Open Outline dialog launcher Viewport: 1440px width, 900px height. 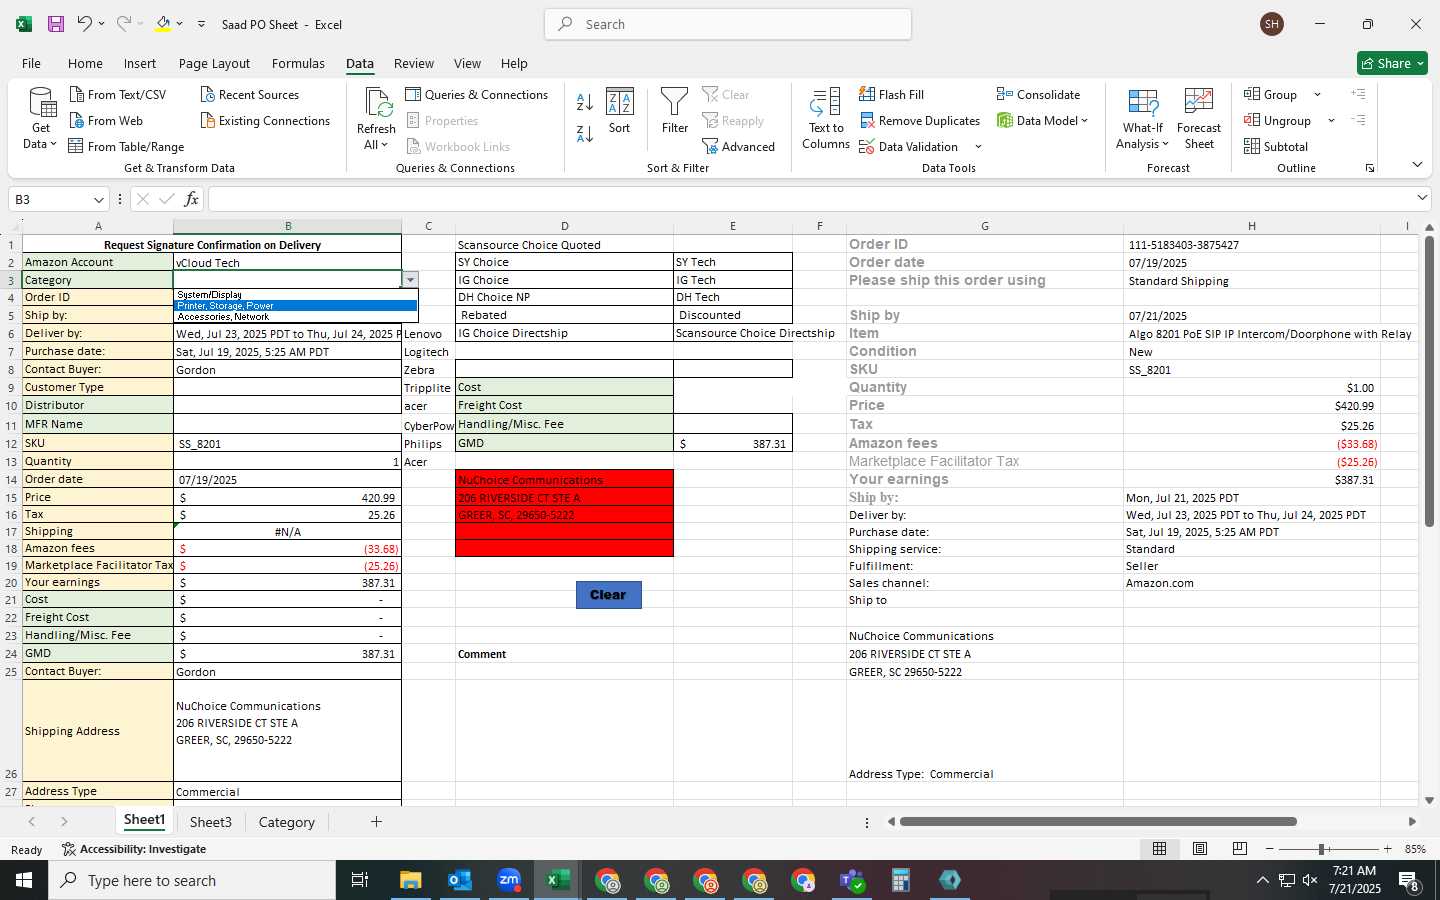(x=1370, y=168)
